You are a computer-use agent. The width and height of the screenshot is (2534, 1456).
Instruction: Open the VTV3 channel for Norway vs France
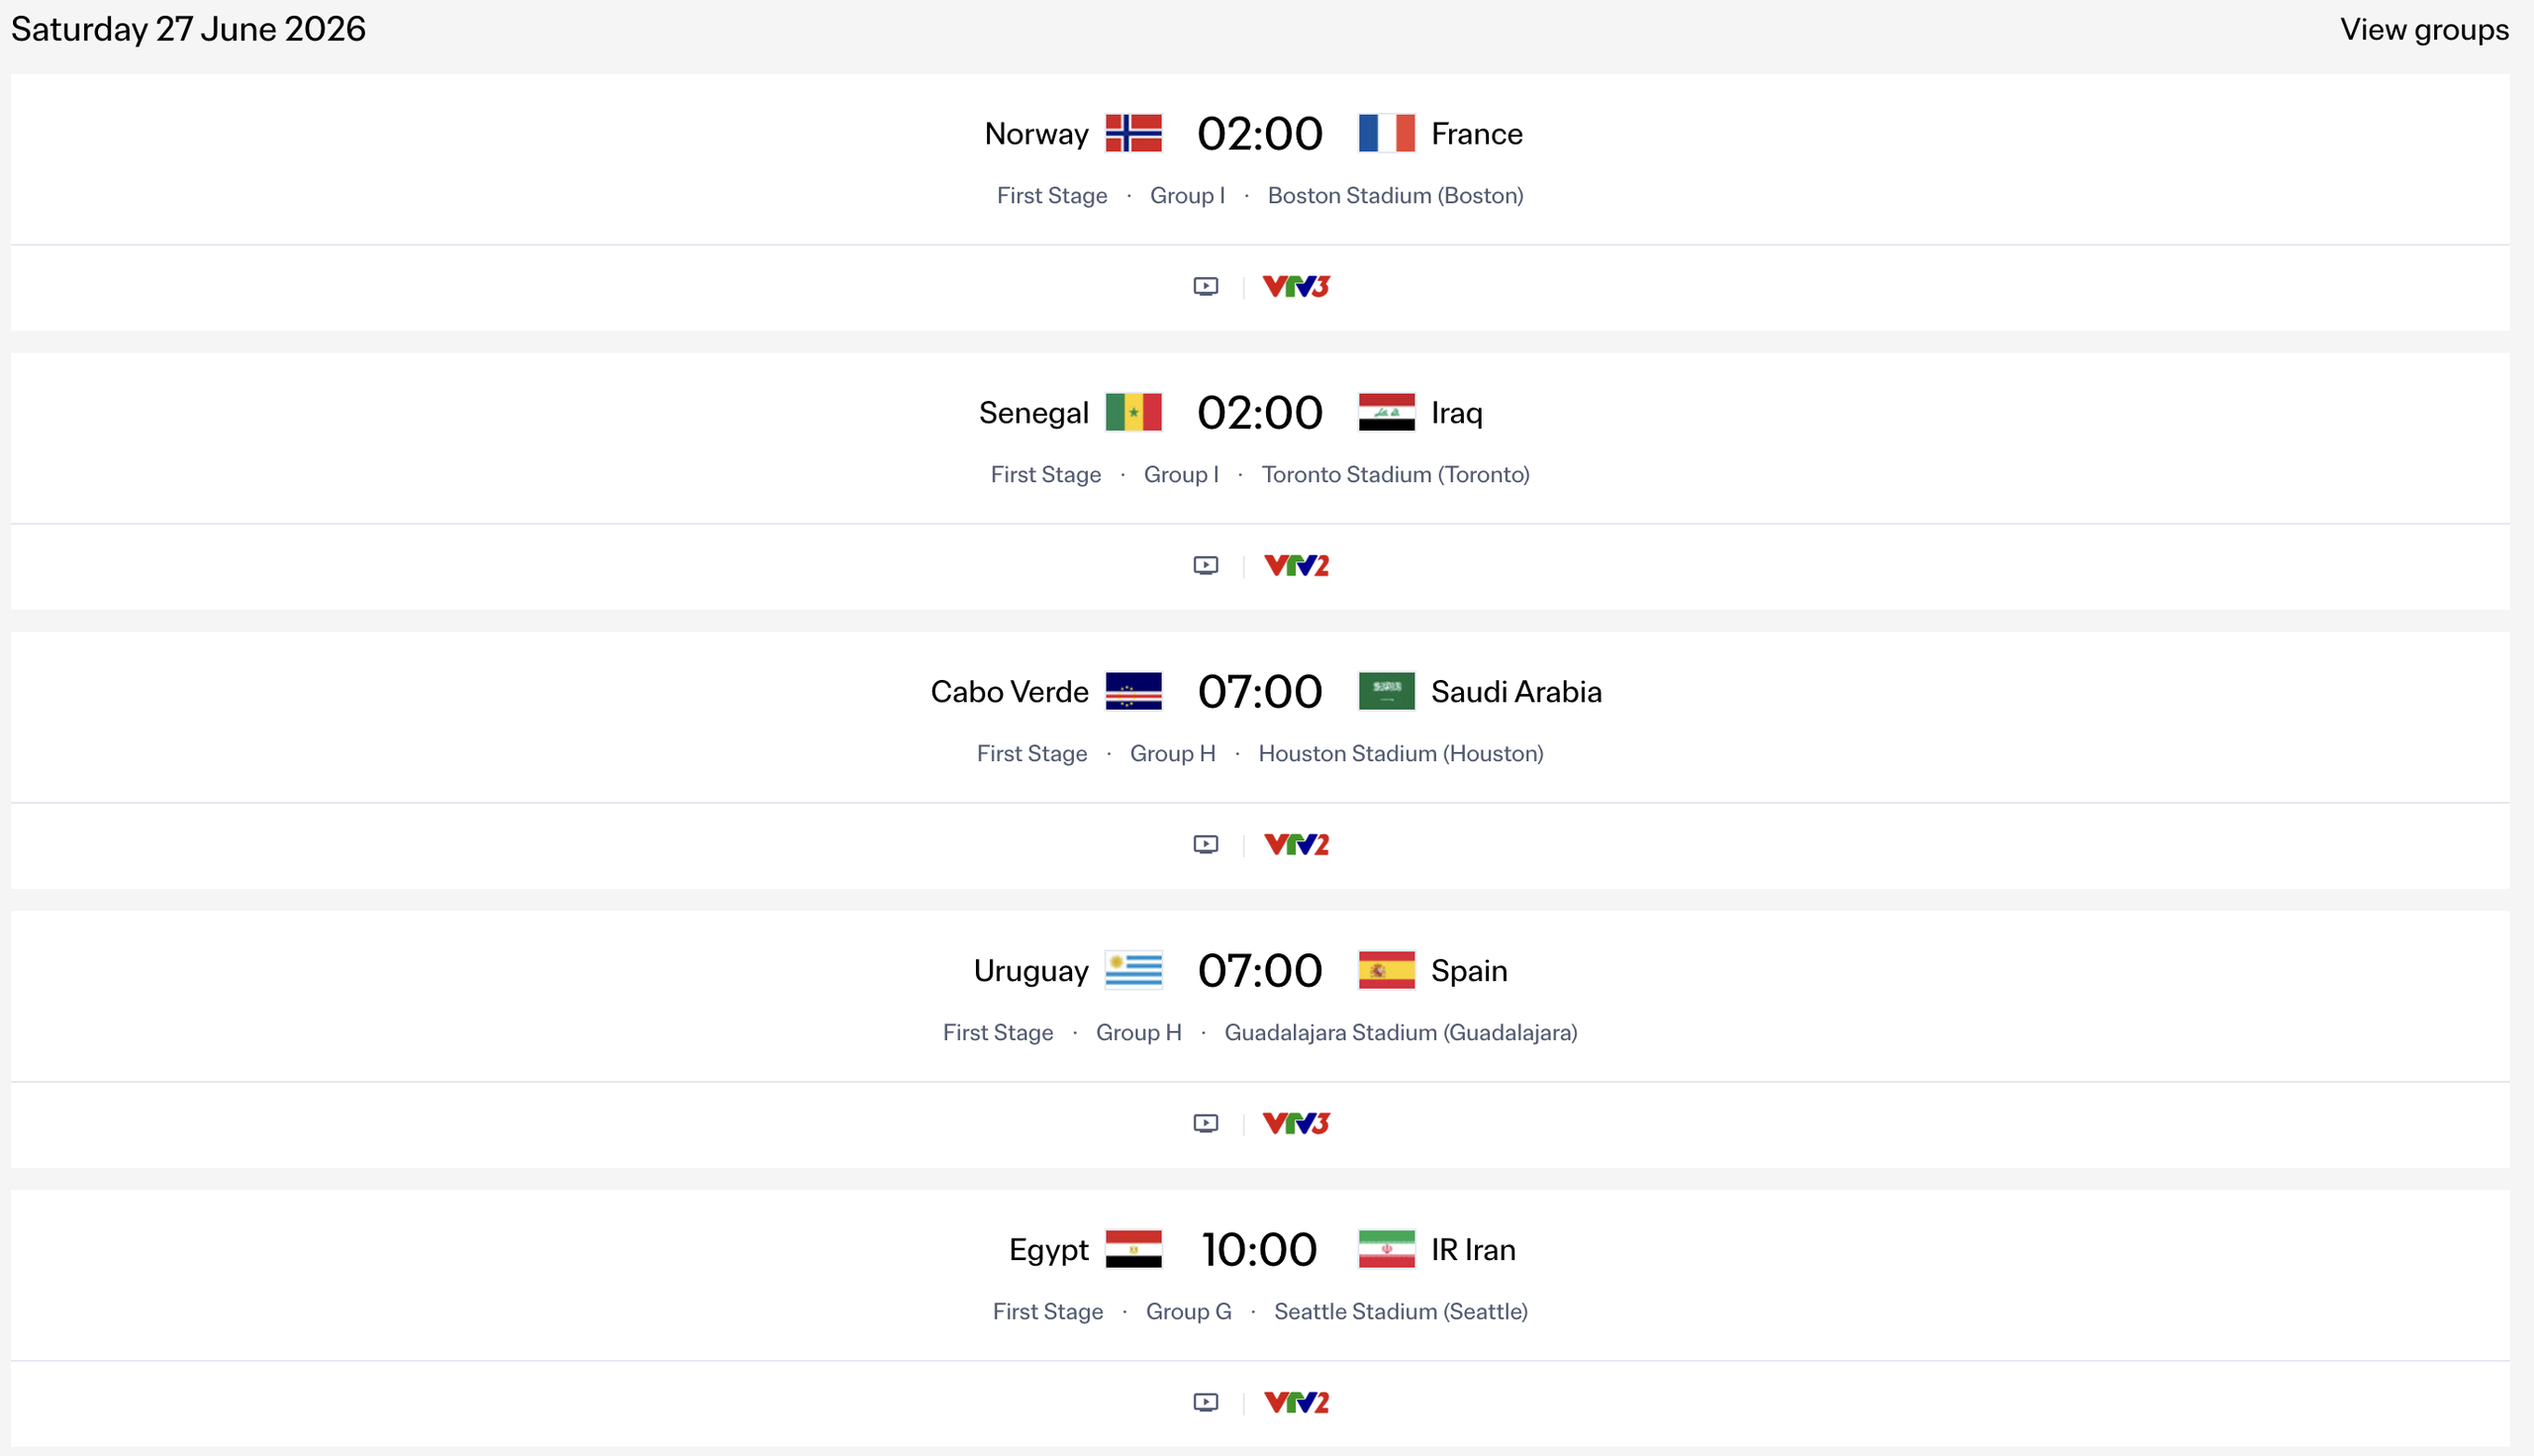pos(1295,286)
